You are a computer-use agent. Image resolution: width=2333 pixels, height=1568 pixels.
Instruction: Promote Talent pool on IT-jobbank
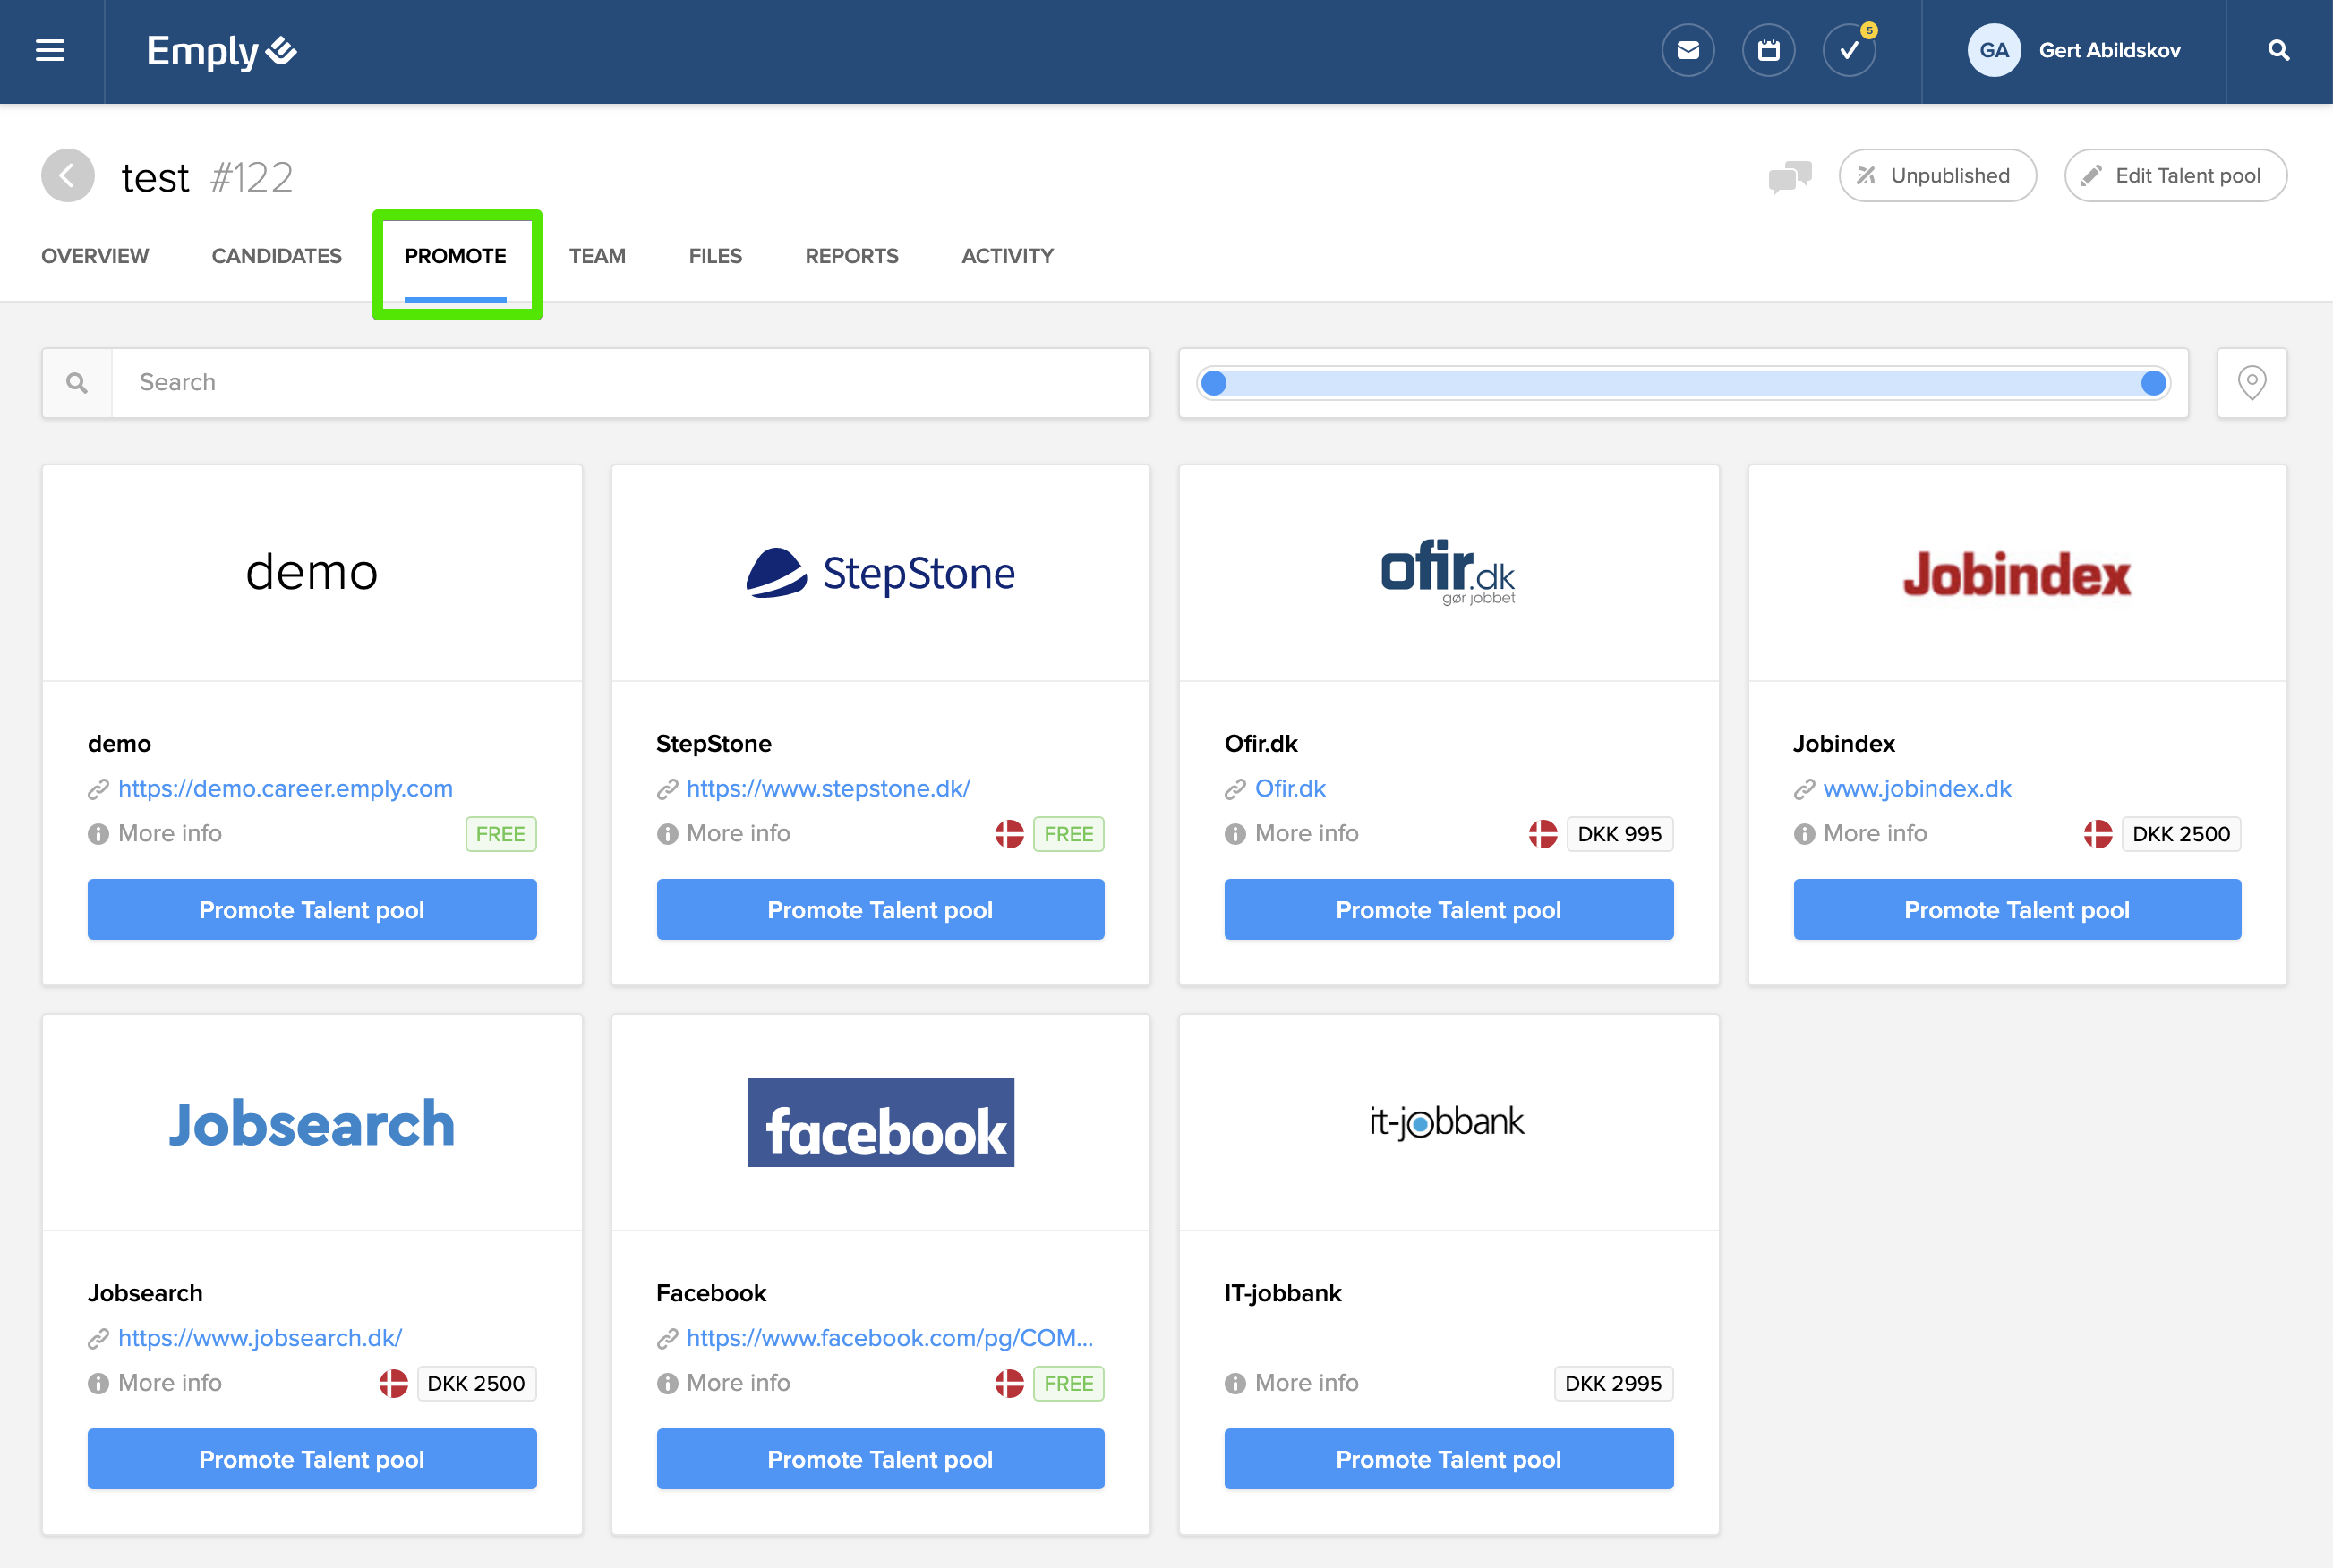click(x=1449, y=1460)
